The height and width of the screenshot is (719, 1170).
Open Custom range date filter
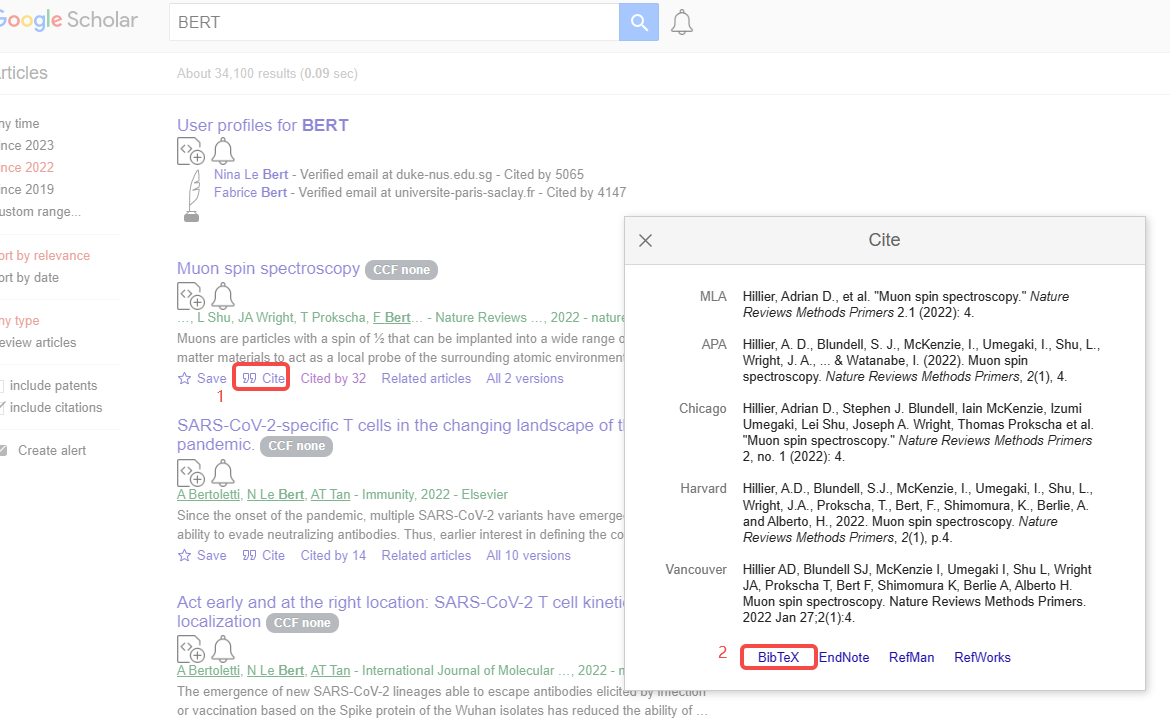point(40,211)
